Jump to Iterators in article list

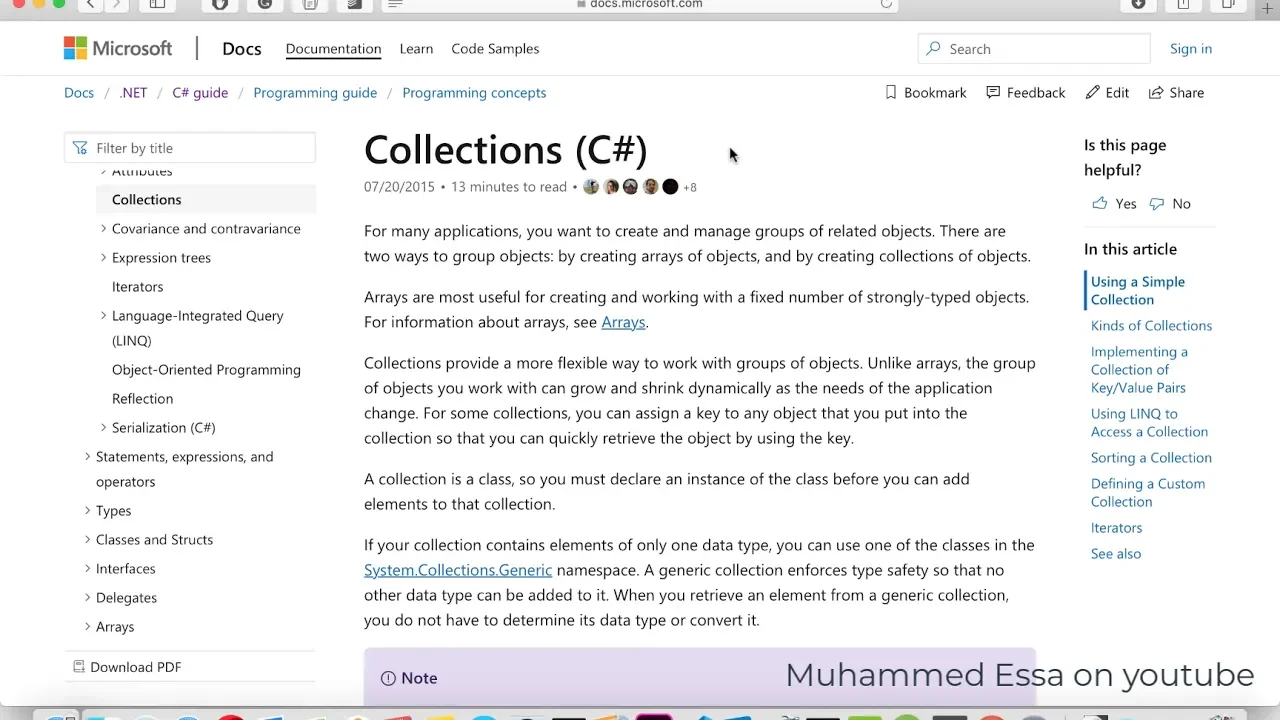tap(1116, 527)
